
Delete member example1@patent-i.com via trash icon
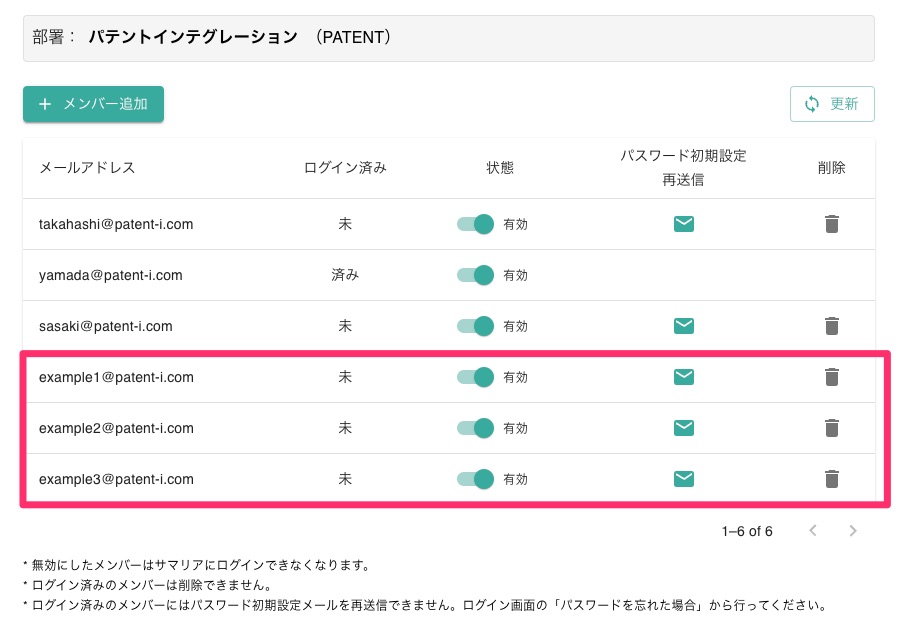tap(832, 377)
